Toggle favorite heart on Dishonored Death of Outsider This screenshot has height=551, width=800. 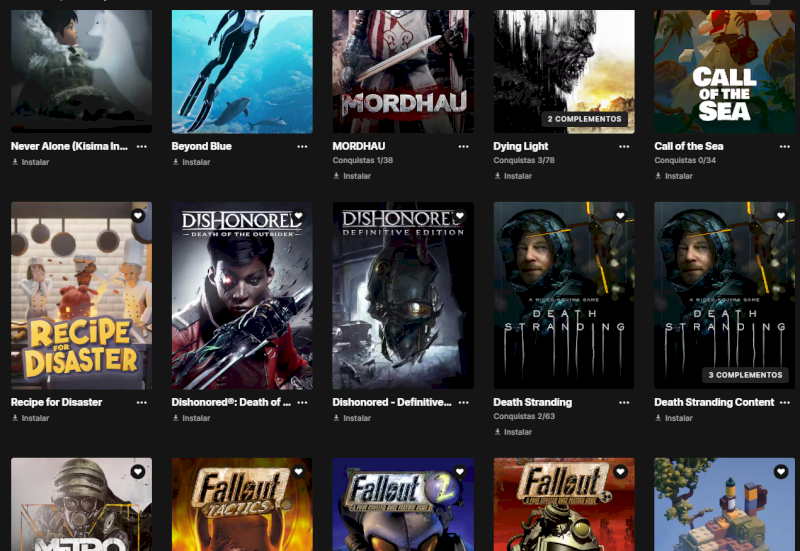coord(298,216)
